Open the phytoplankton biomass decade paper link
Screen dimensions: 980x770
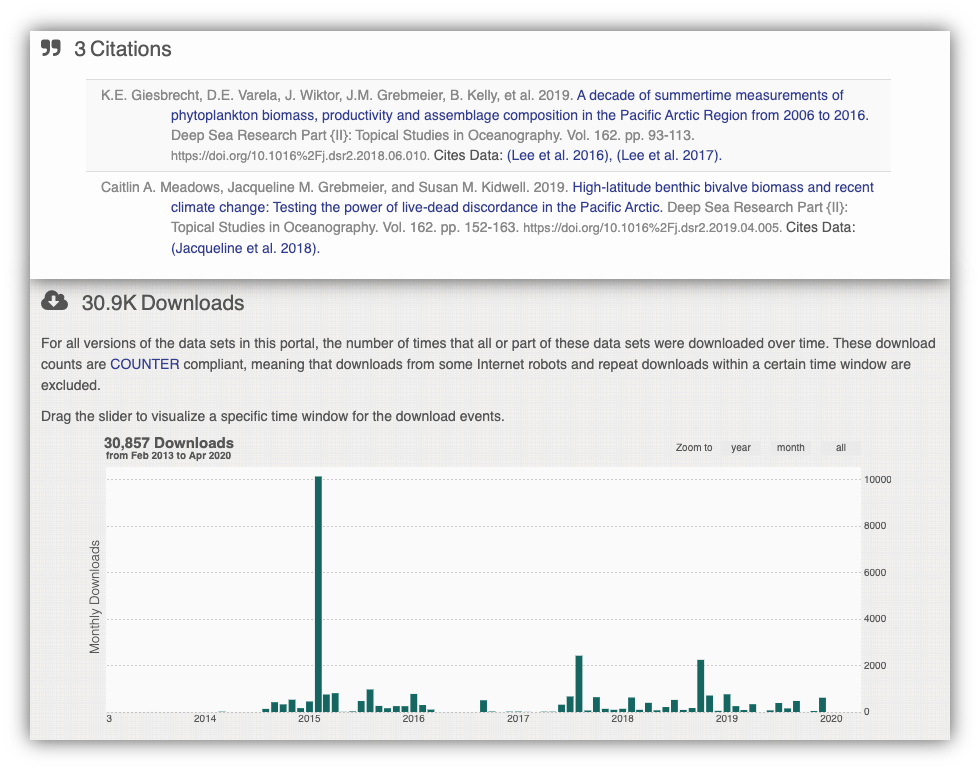519,105
